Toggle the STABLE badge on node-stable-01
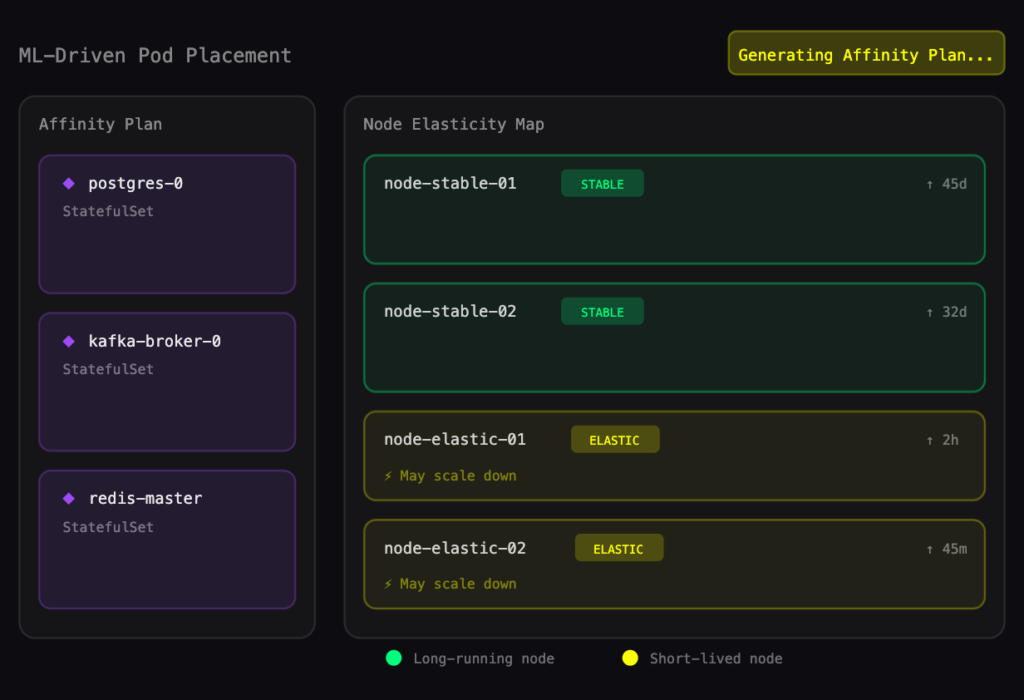This screenshot has height=700, width=1024. (x=602, y=183)
